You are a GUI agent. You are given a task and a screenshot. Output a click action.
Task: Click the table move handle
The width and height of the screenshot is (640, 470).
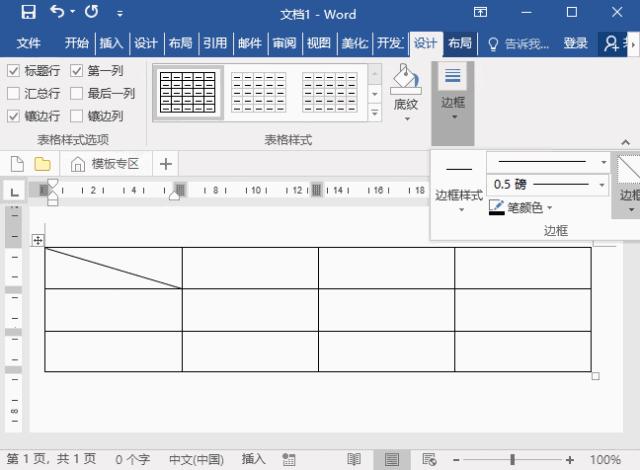(x=38, y=240)
